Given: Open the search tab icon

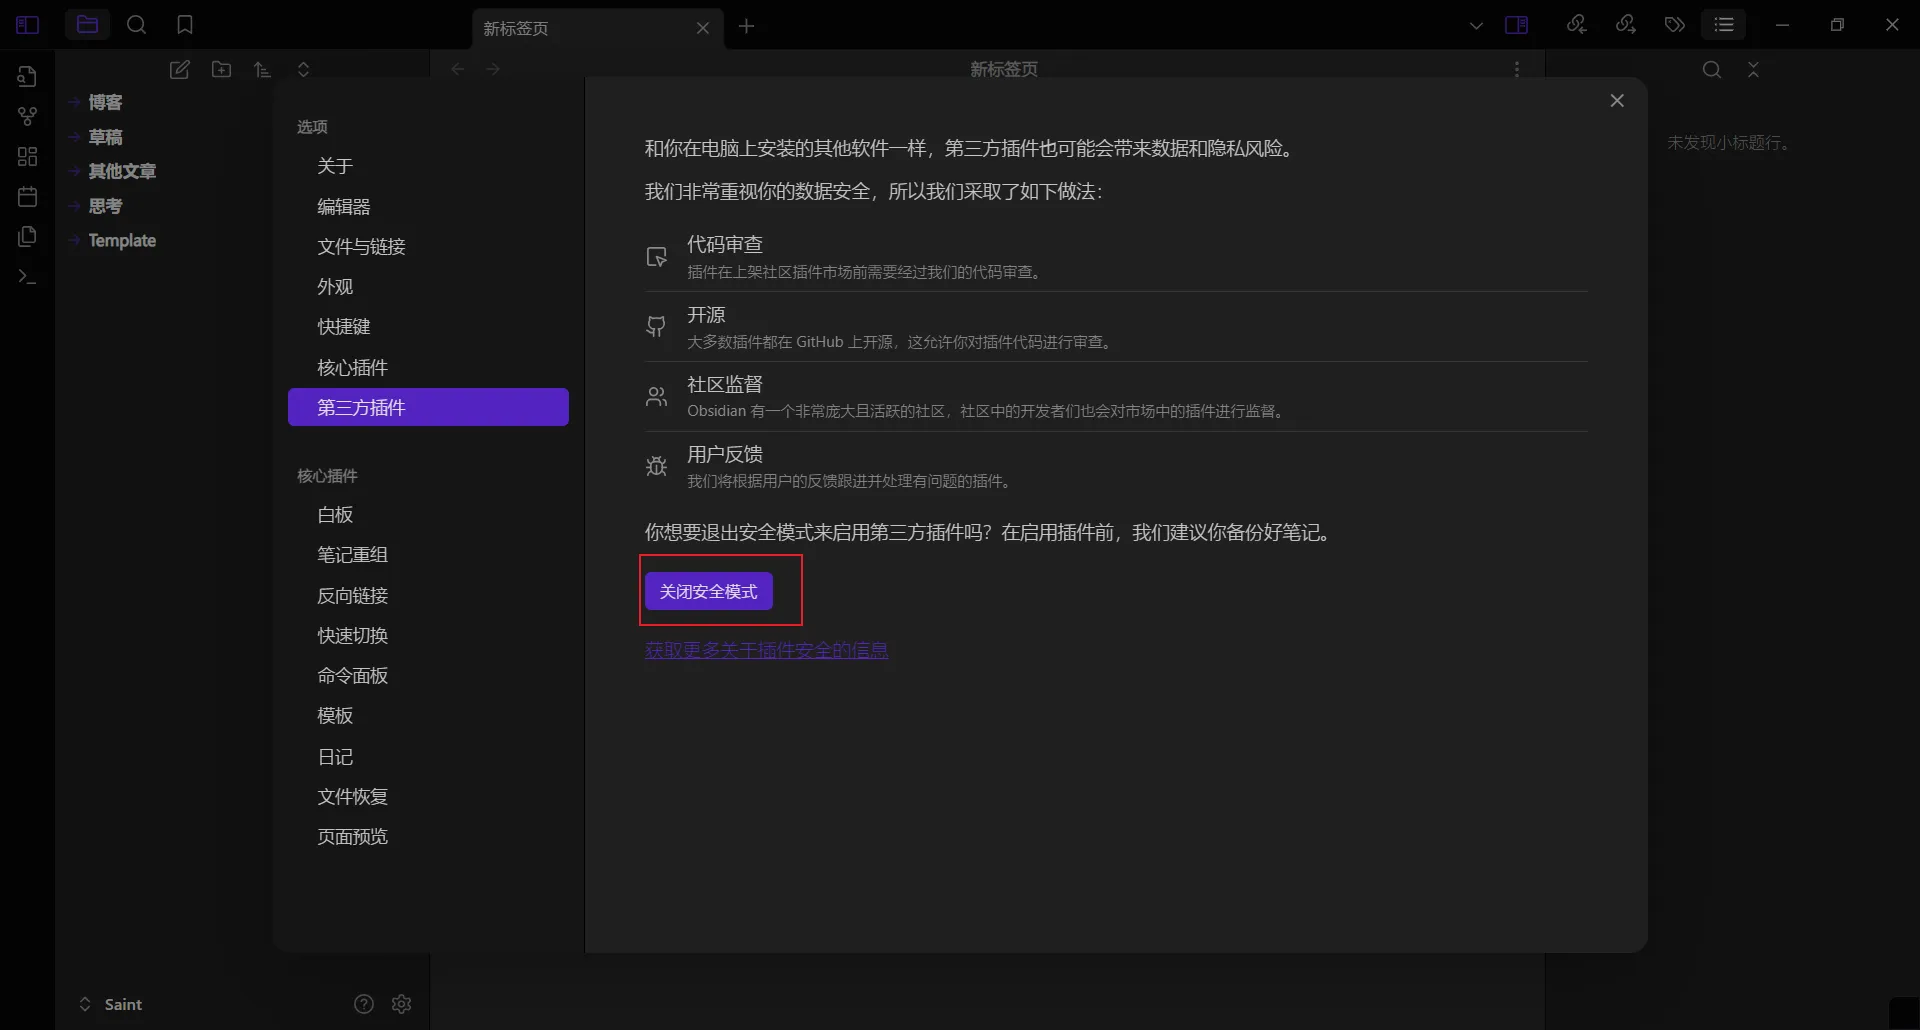Looking at the screenshot, I should [137, 25].
